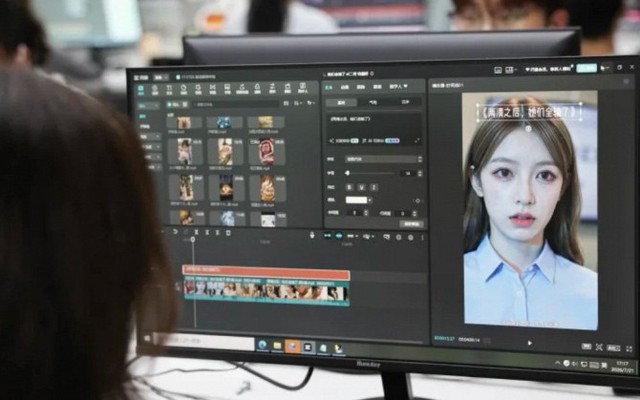Toggle italic text style I
The image size is (640, 400).
click(x=373, y=187)
